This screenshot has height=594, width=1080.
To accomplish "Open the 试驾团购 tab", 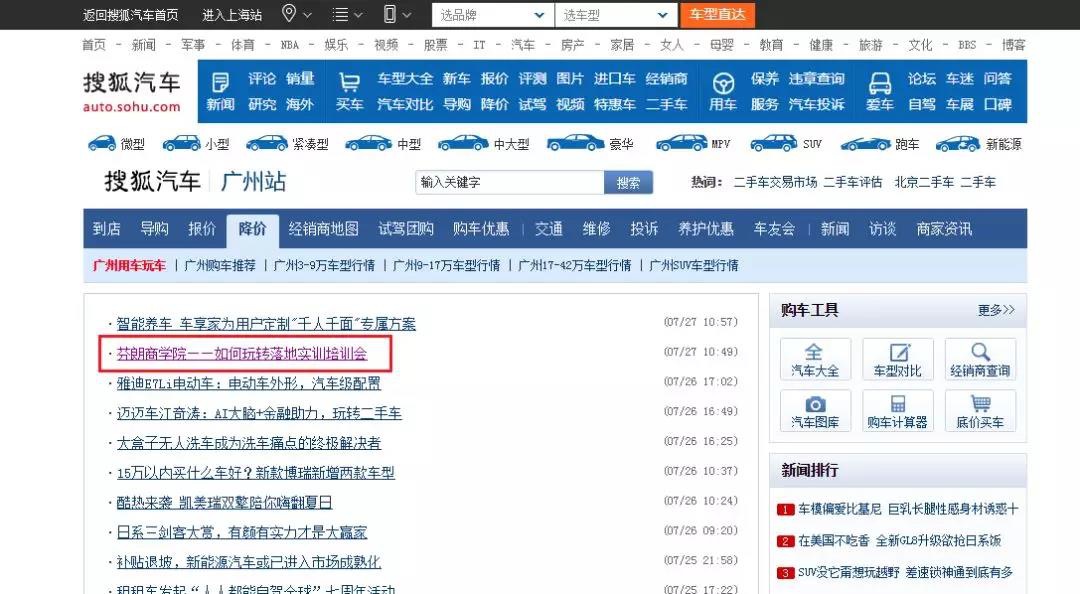I will pyautogui.click(x=406, y=229).
